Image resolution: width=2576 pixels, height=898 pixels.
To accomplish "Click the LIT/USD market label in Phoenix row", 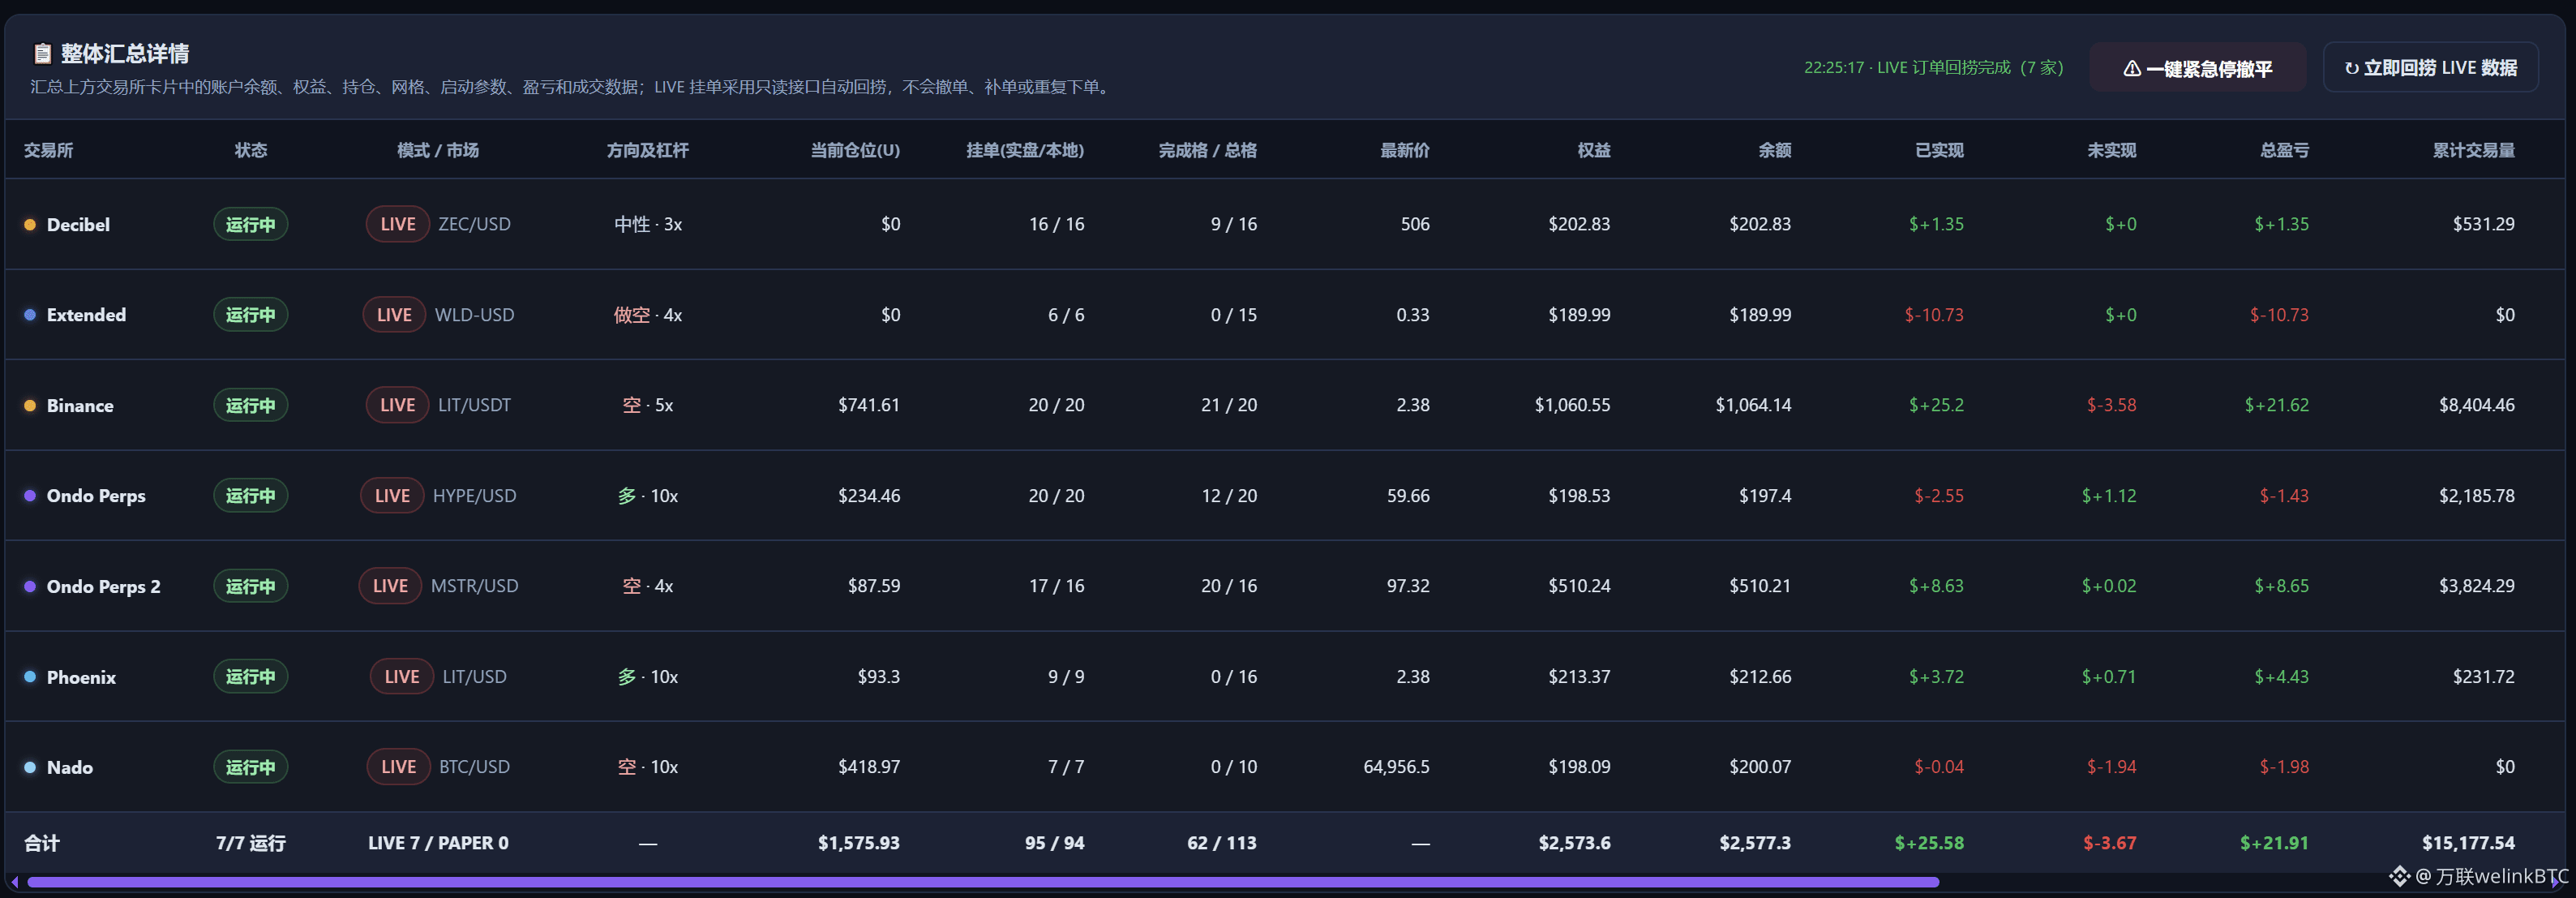I will (475, 677).
